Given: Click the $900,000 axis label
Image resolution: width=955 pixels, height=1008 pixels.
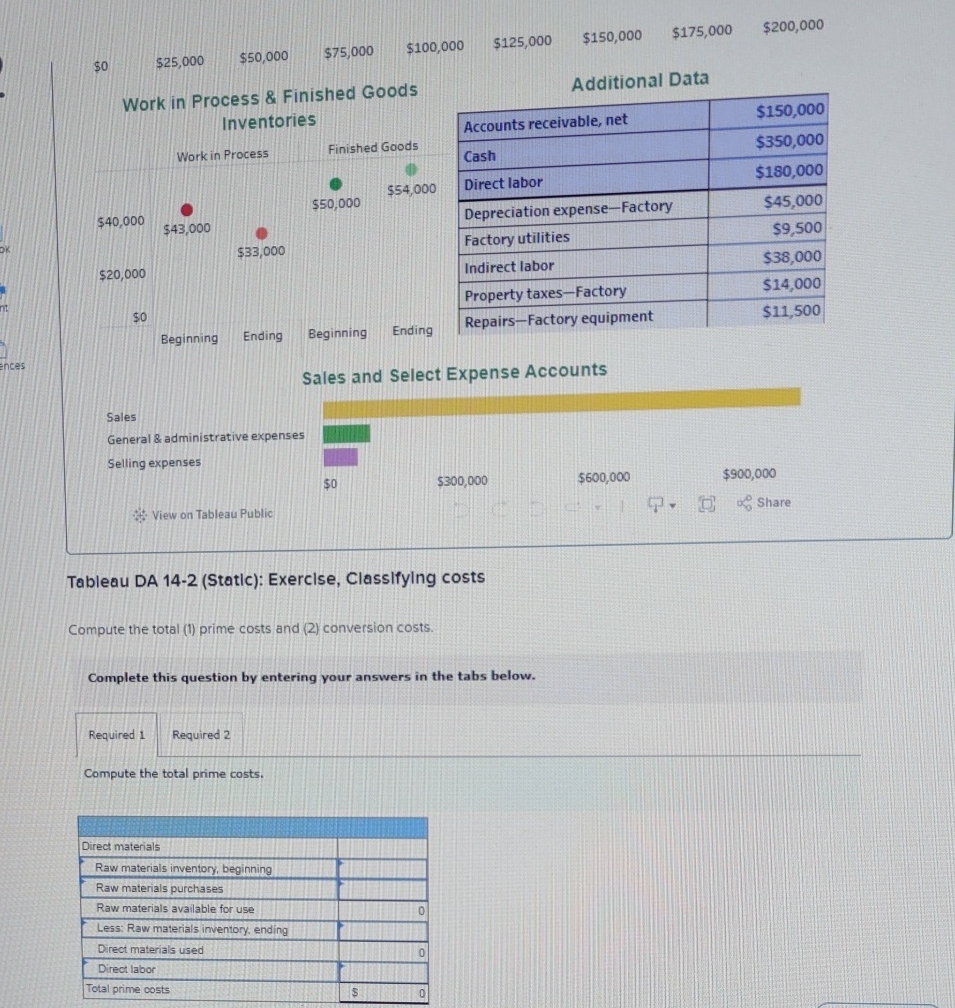Looking at the screenshot, I should pyautogui.click(x=749, y=474).
